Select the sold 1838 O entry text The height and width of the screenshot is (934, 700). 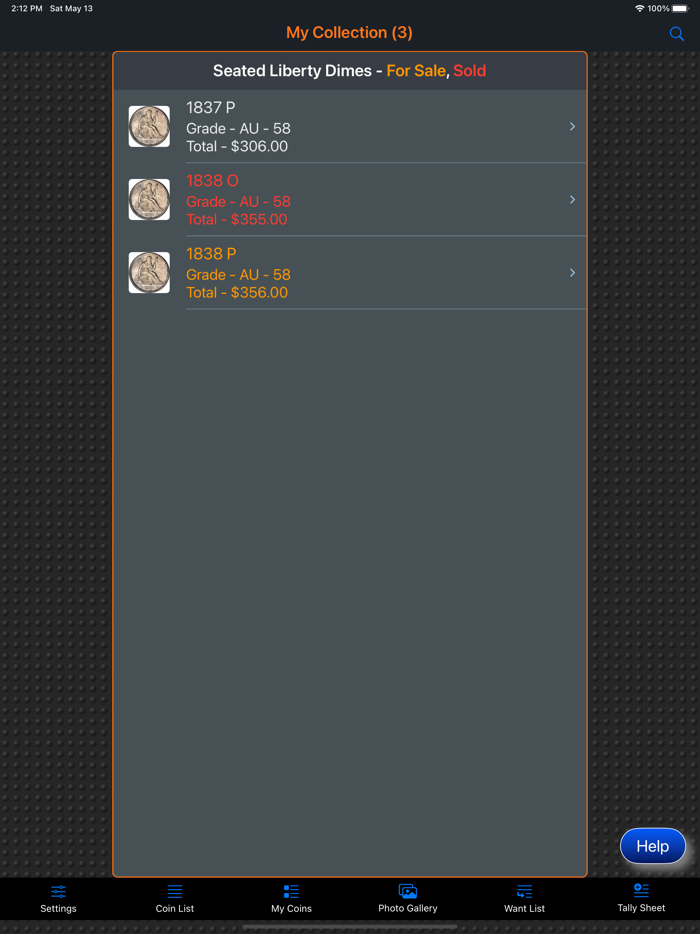click(x=238, y=200)
